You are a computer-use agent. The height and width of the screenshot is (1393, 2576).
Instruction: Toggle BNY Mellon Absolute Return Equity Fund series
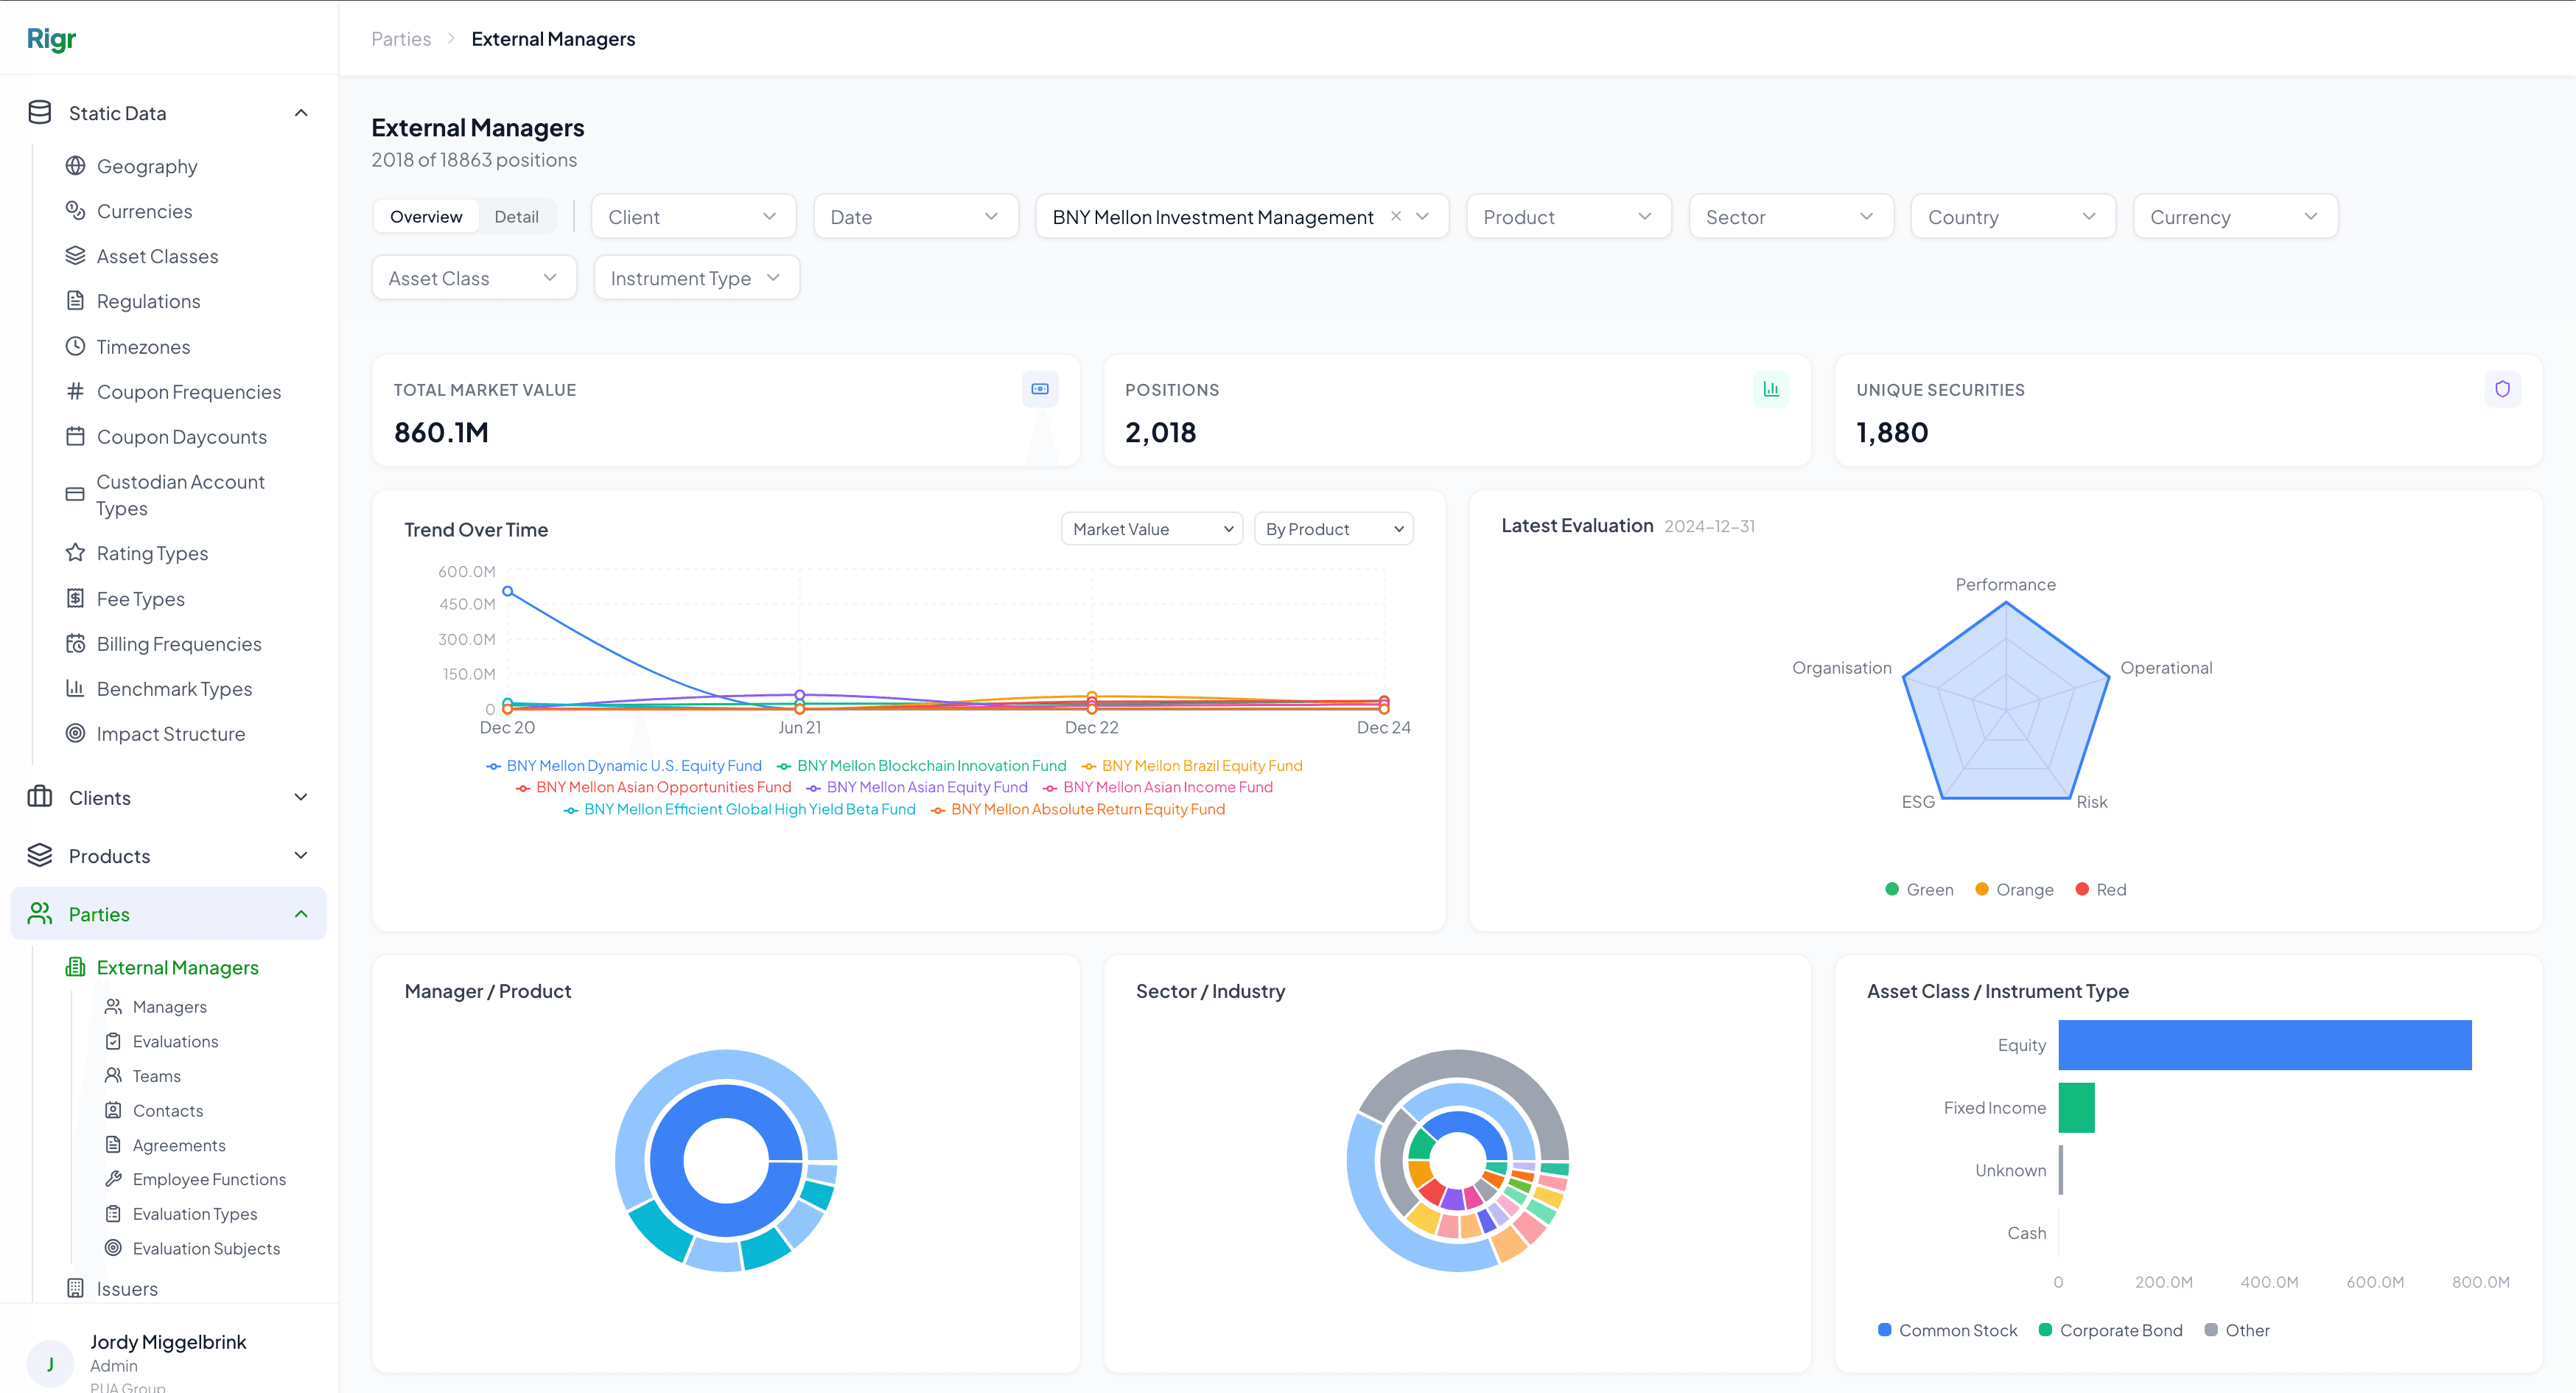click(1078, 809)
